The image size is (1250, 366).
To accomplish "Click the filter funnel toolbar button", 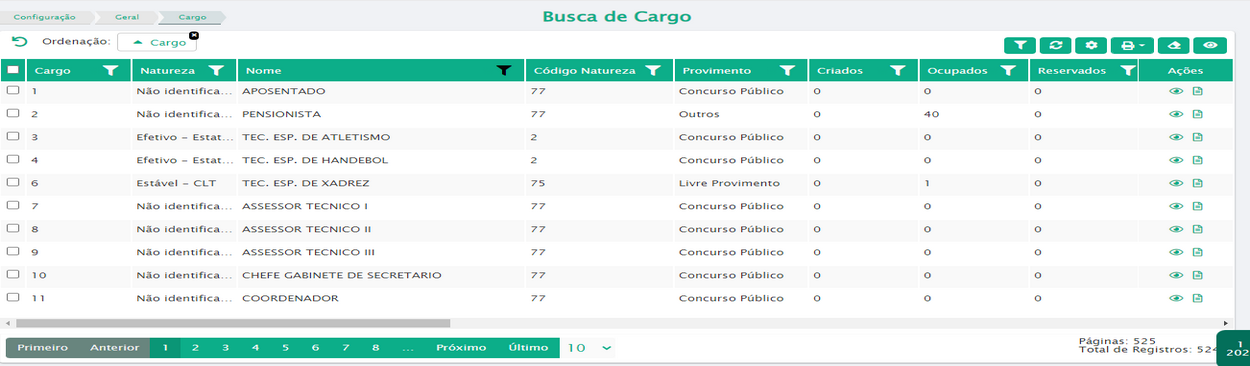I will [1020, 45].
